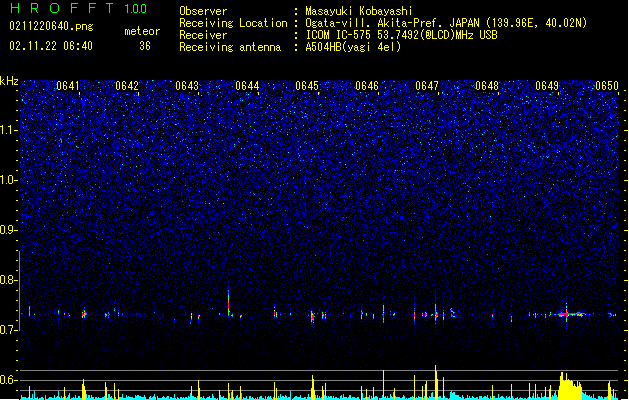Click the tall vertical echo spike near 0644
The width and height of the screenshot is (629, 400).
click(229, 302)
